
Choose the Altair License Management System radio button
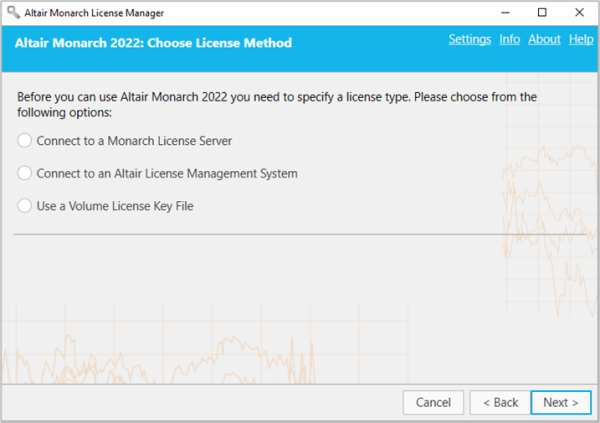point(25,173)
